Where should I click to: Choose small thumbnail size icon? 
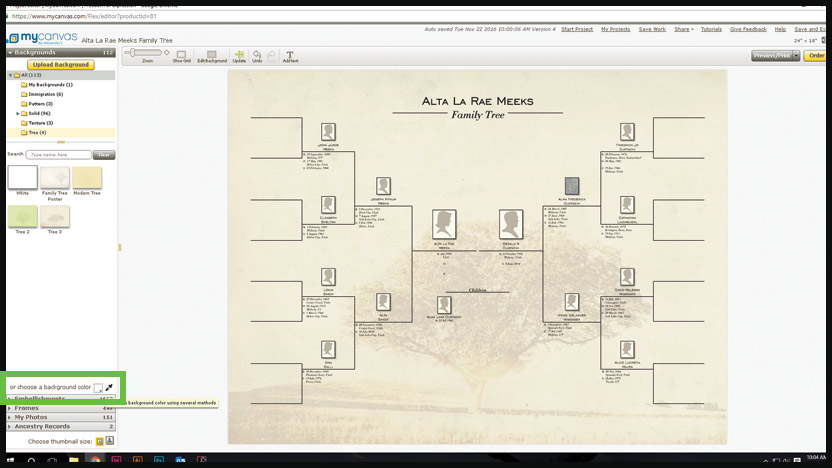click(99, 441)
